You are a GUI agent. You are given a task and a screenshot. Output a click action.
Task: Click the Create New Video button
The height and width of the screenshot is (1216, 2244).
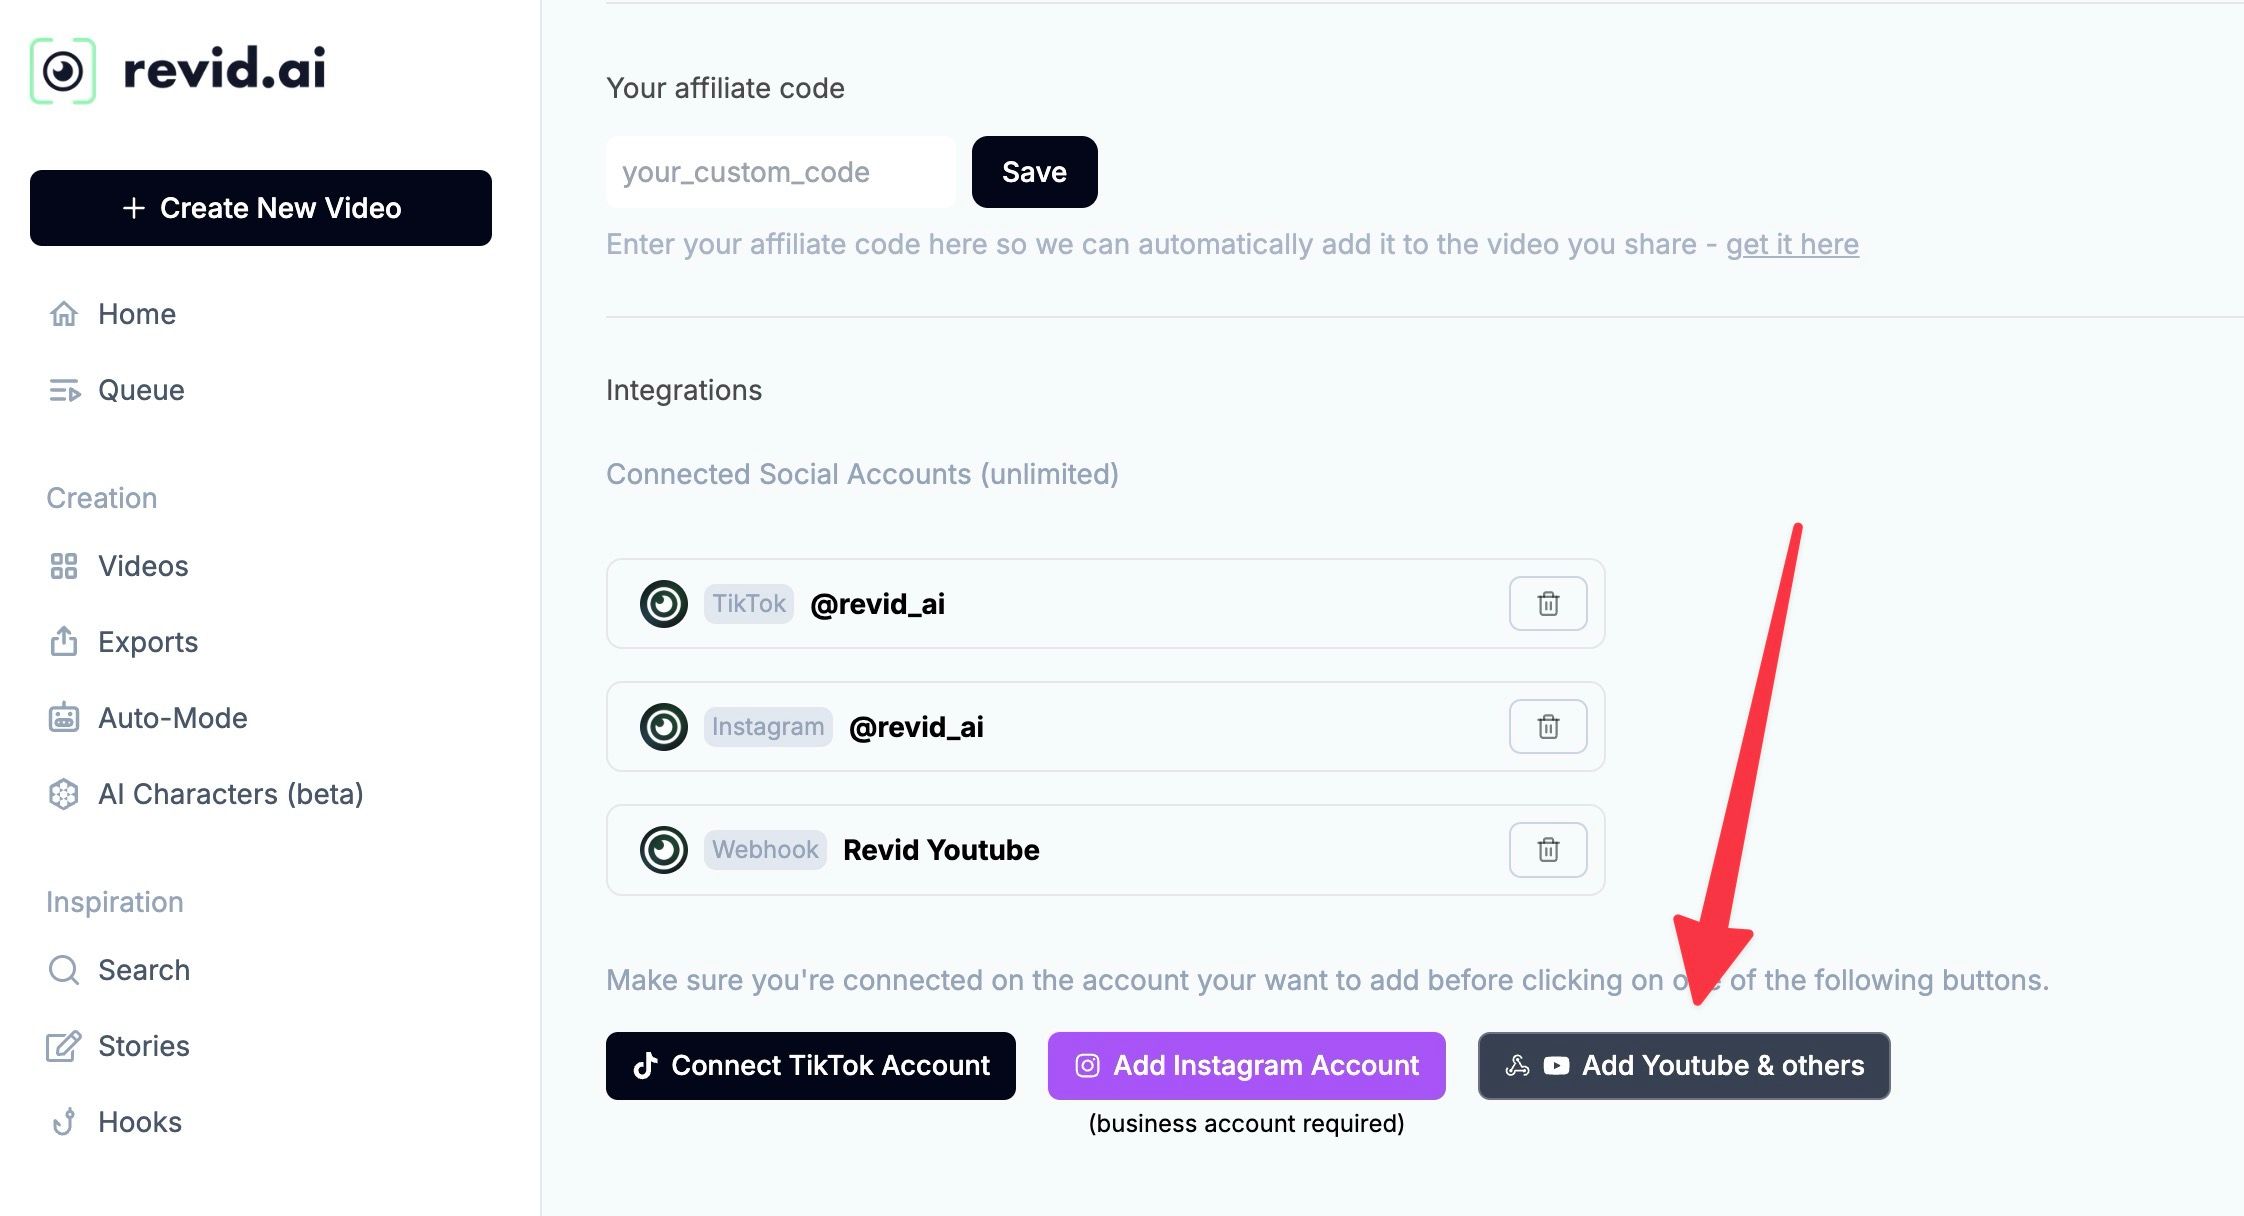261,208
